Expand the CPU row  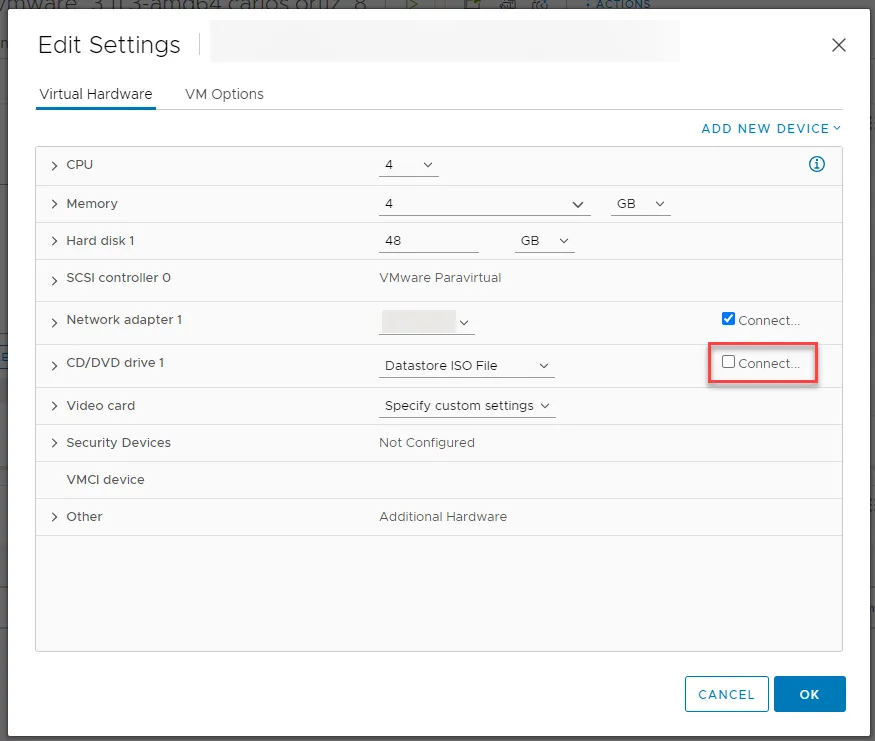coord(54,166)
